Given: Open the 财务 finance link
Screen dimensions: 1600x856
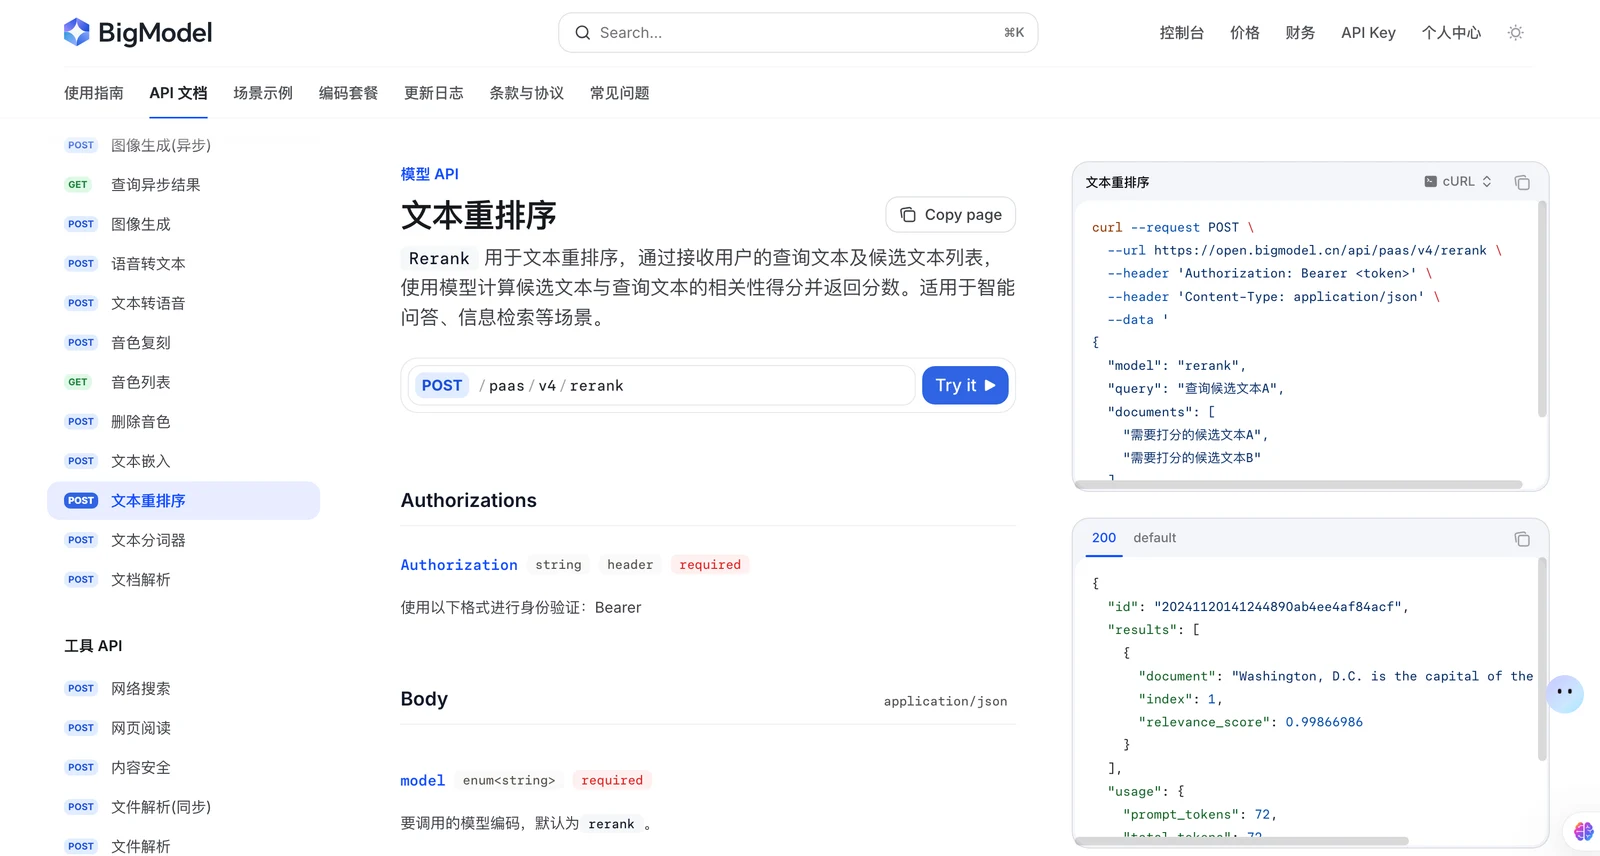Looking at the screenshot, I should pos(1300,33).
